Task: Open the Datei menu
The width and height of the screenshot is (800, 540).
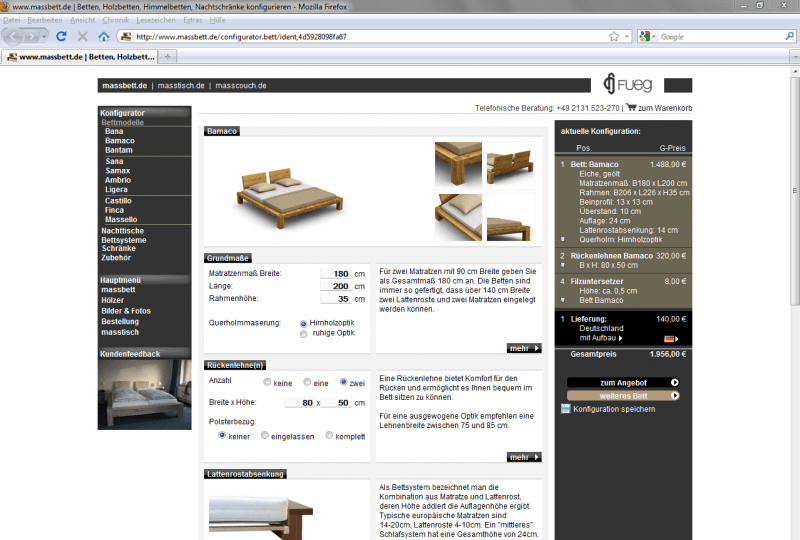Action: point(12,20)
